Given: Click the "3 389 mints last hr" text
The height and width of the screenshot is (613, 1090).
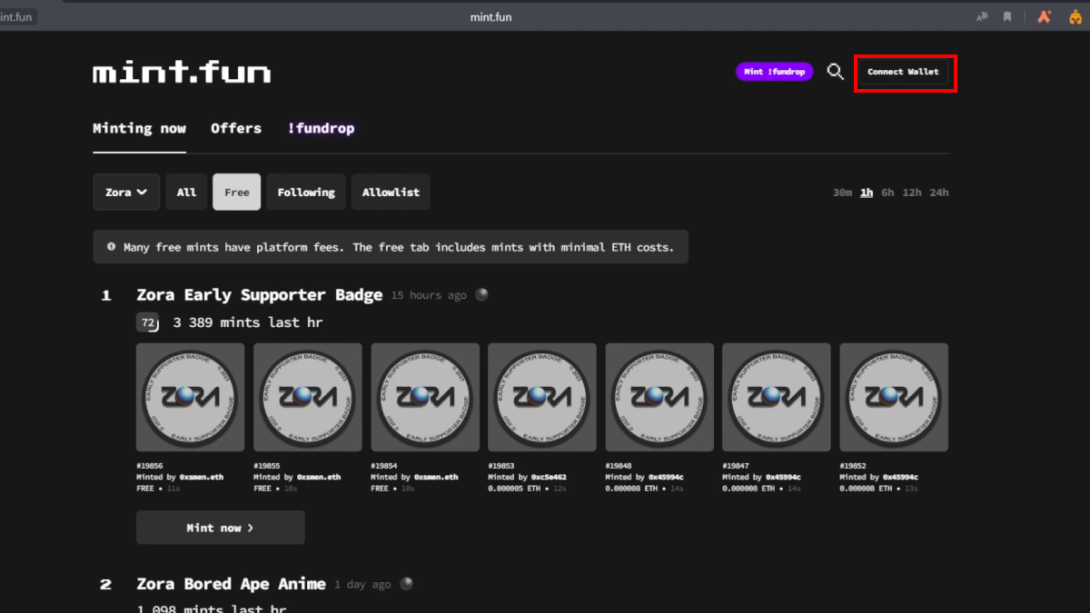Looking at the screenshot, I should point(247,322).
